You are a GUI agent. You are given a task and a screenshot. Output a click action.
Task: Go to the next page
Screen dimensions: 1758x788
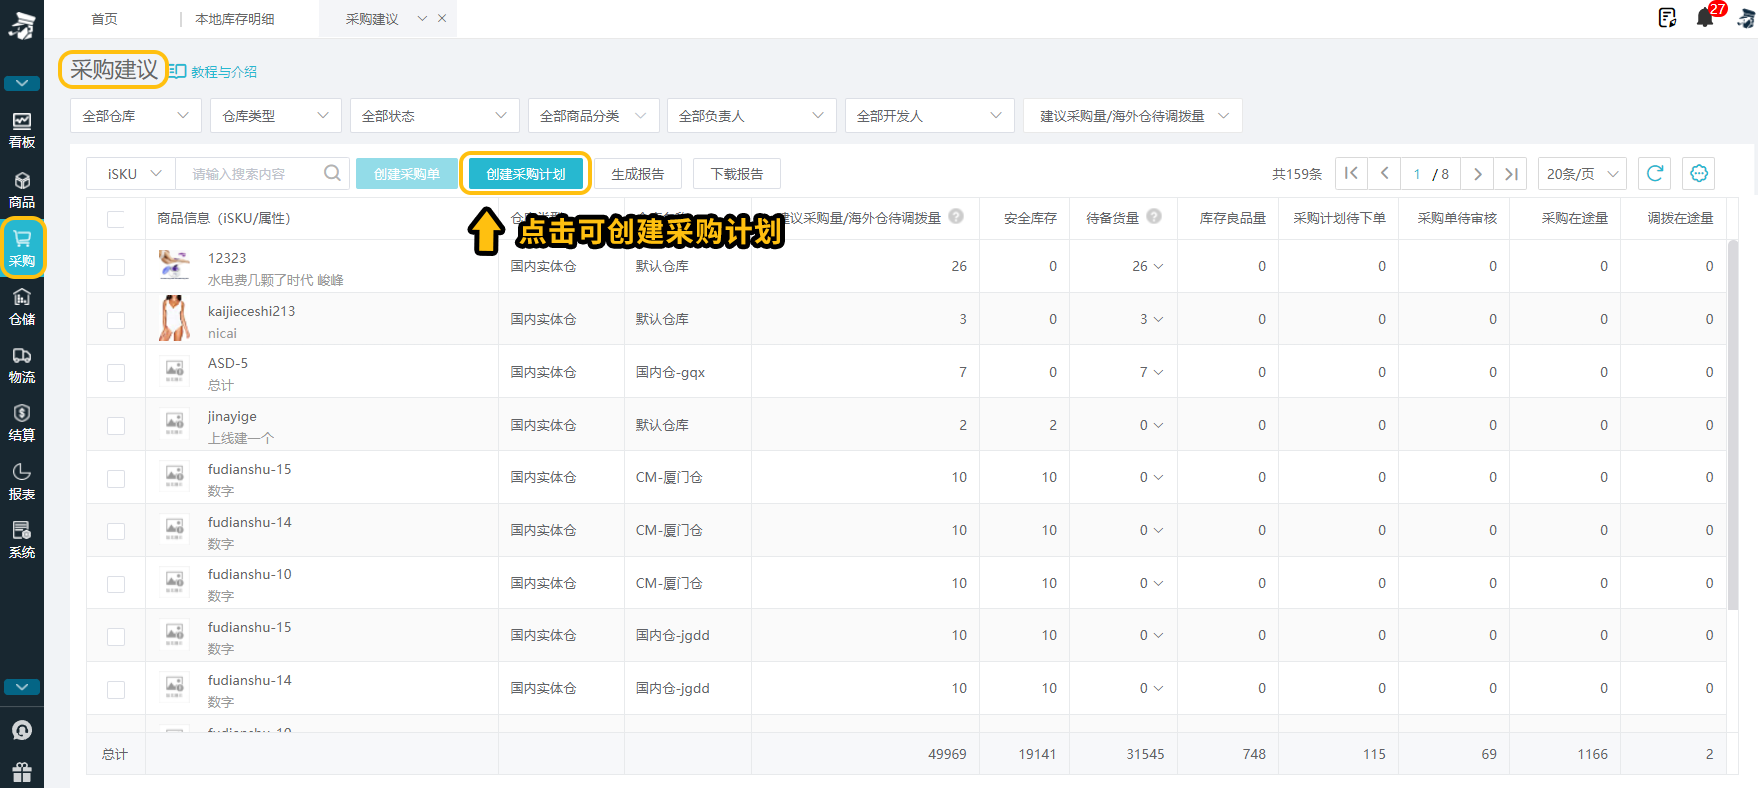click(1477, 173)
